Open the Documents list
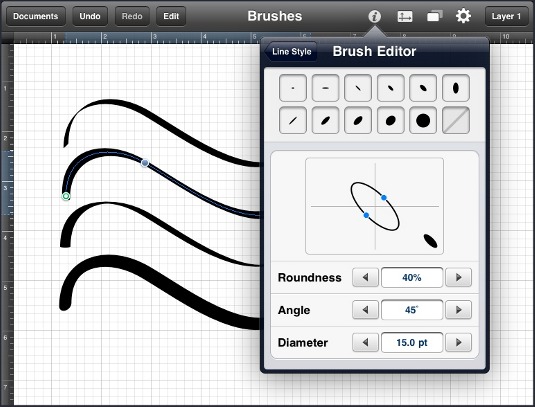 [36, 16]
